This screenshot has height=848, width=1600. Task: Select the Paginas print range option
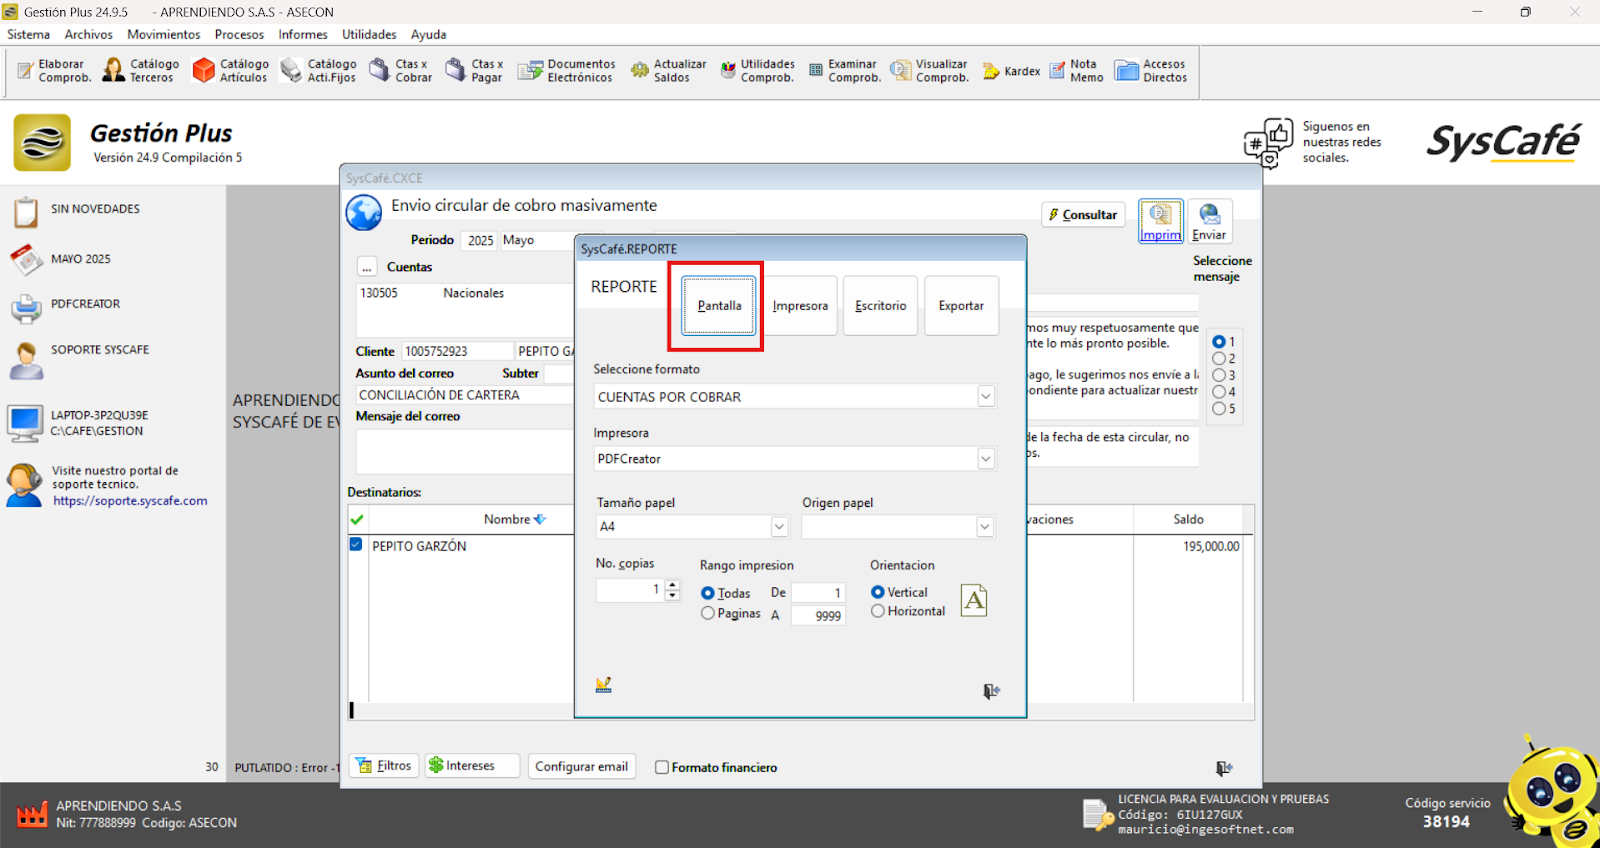[x=708, y=613]
